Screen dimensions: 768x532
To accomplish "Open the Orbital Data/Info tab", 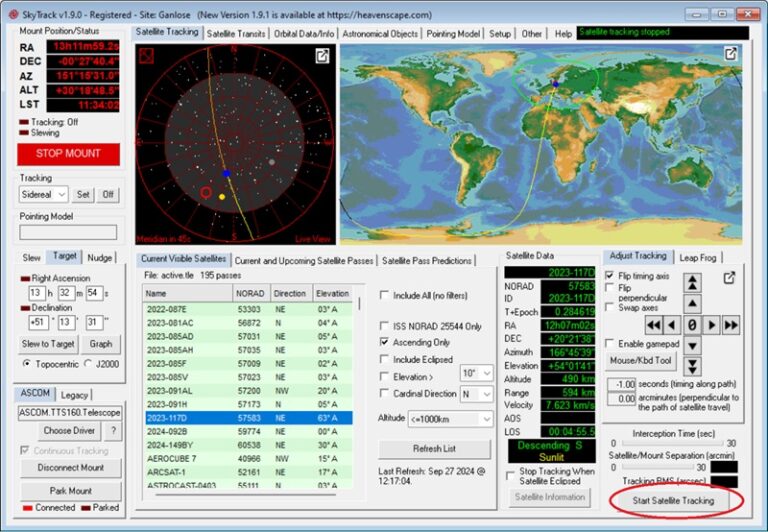I will 304,34.
